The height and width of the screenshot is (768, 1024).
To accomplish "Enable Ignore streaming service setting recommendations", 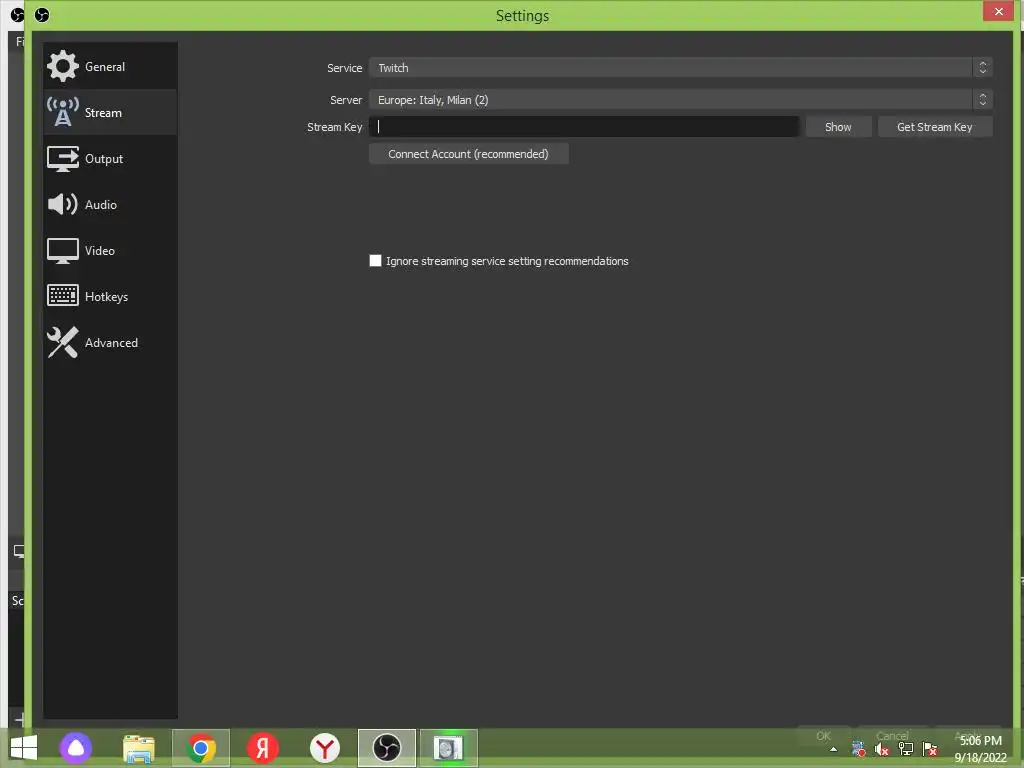I will click(376, 261).
